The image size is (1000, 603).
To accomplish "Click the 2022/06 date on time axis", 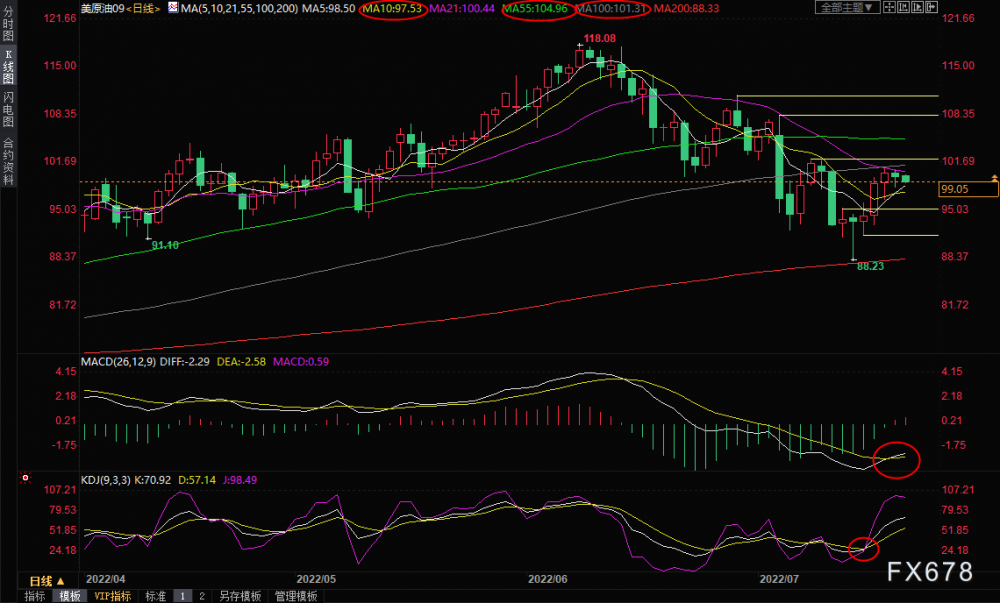I will coord(548,579).
